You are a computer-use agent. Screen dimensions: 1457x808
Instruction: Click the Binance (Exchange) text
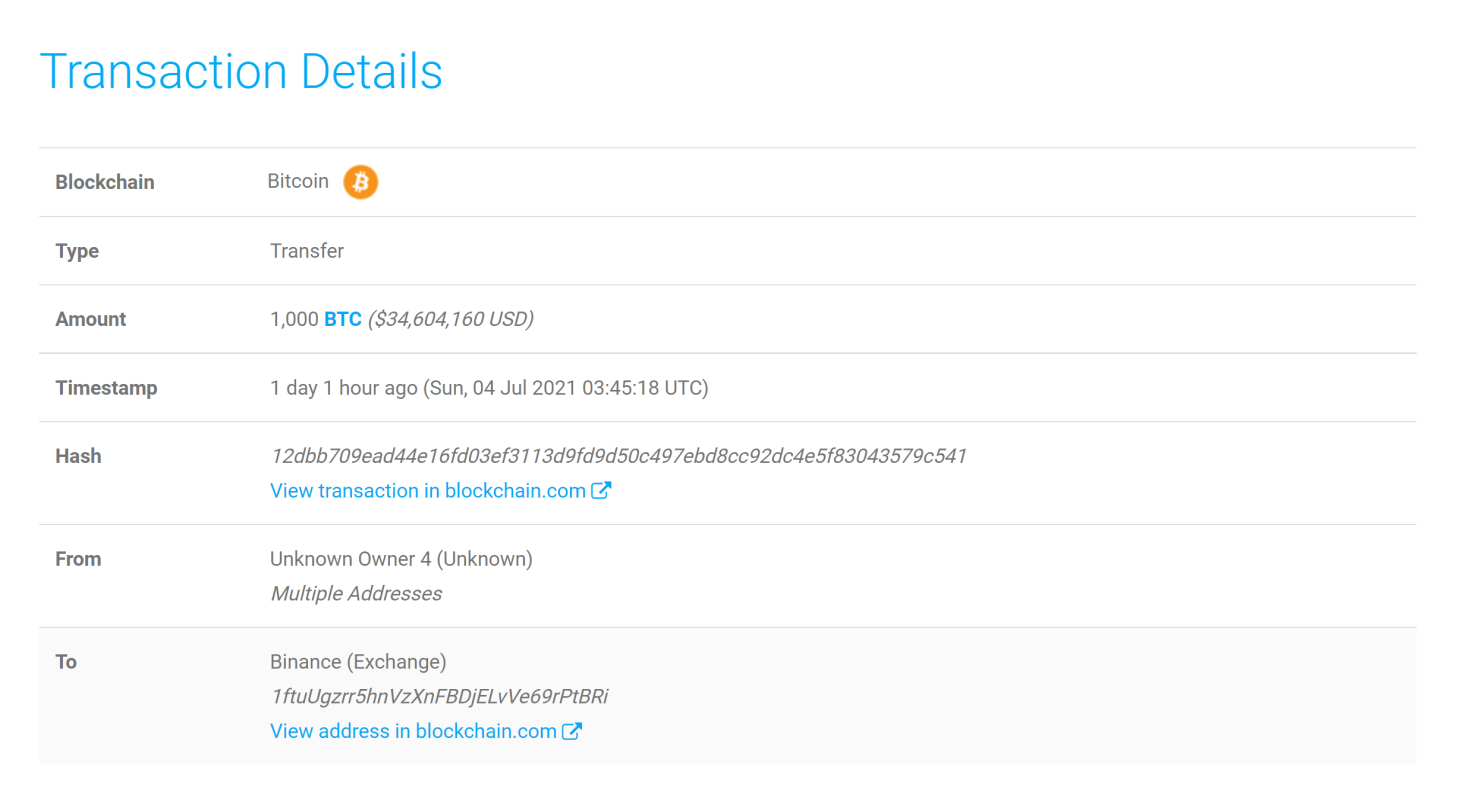[358, 662]
